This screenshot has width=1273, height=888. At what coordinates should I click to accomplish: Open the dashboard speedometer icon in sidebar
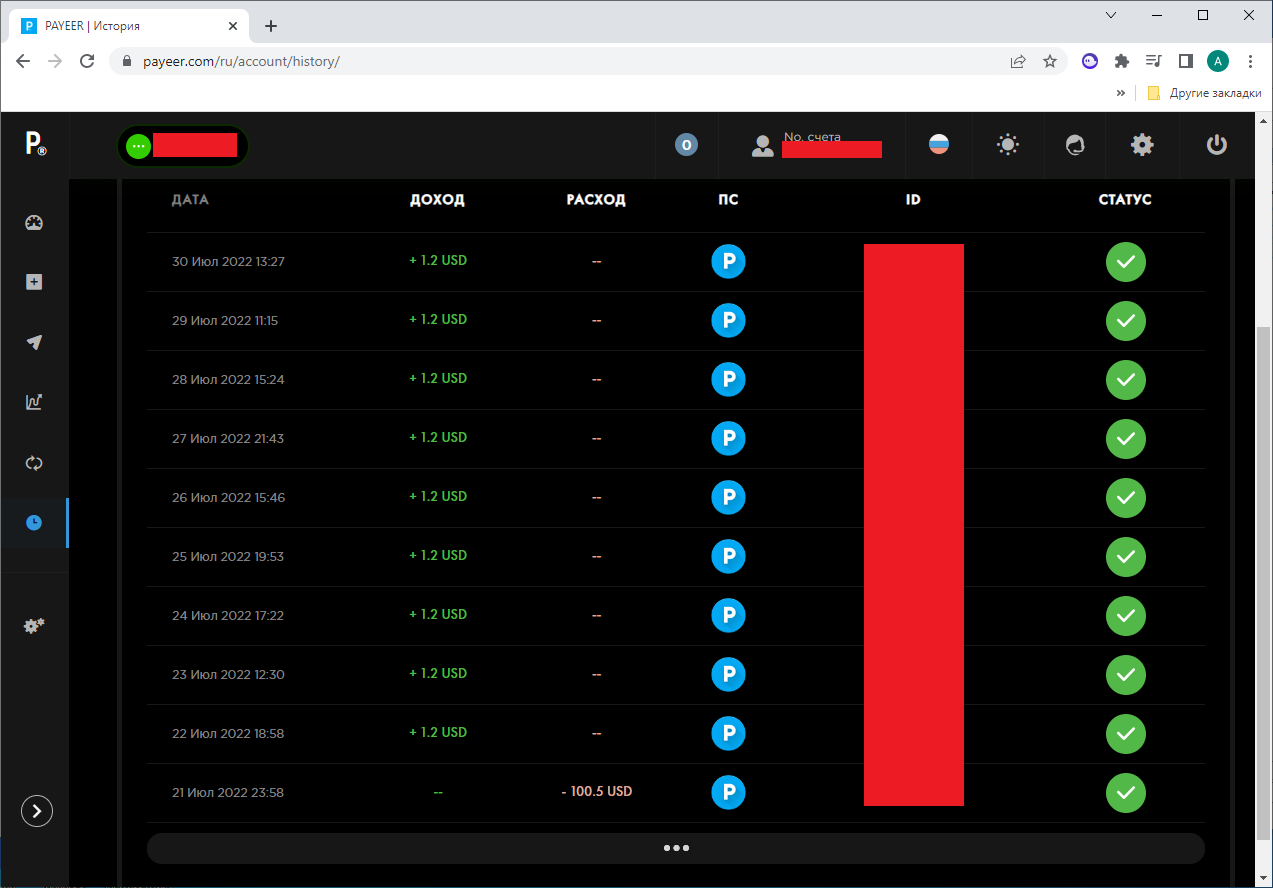pos(34,223)
